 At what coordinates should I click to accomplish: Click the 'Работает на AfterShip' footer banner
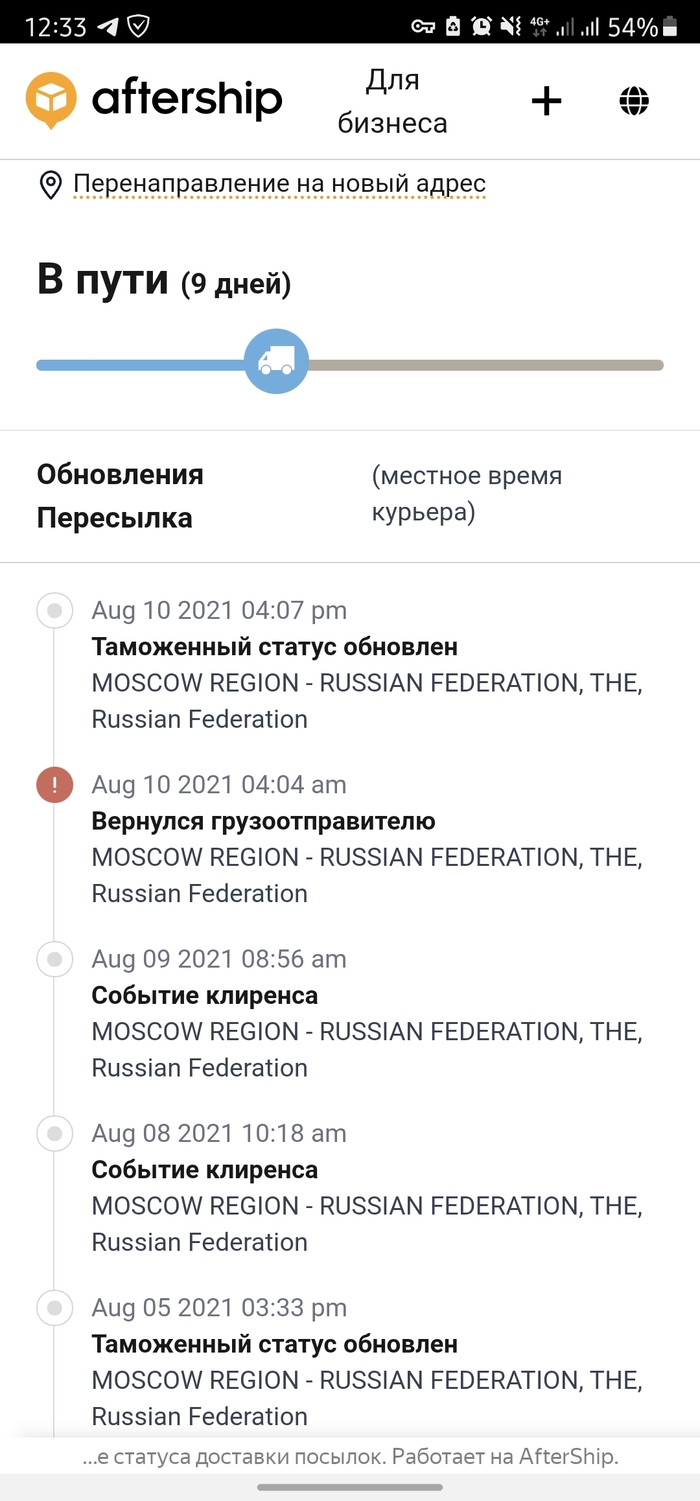tap(350, 1456)
